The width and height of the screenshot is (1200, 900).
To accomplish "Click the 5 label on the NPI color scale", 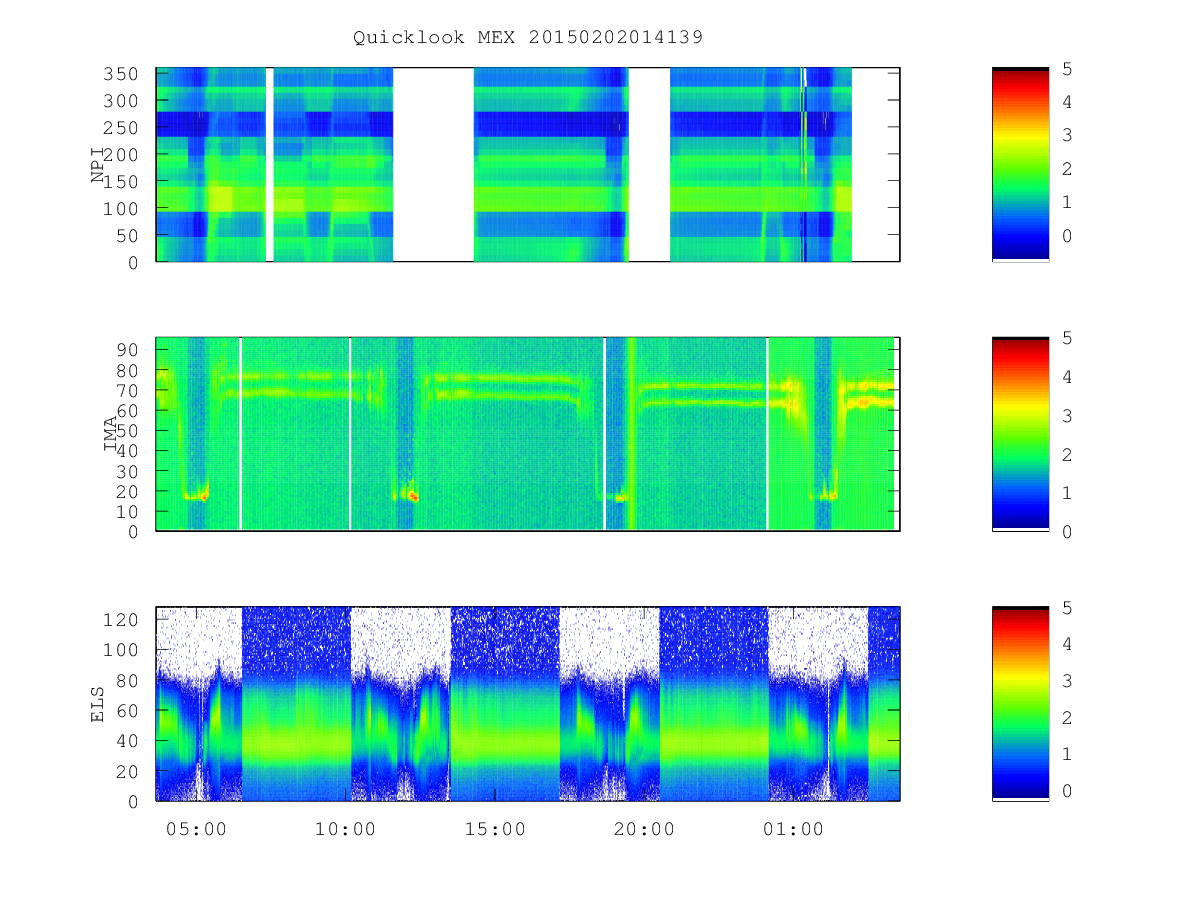I will [1067, 69].
